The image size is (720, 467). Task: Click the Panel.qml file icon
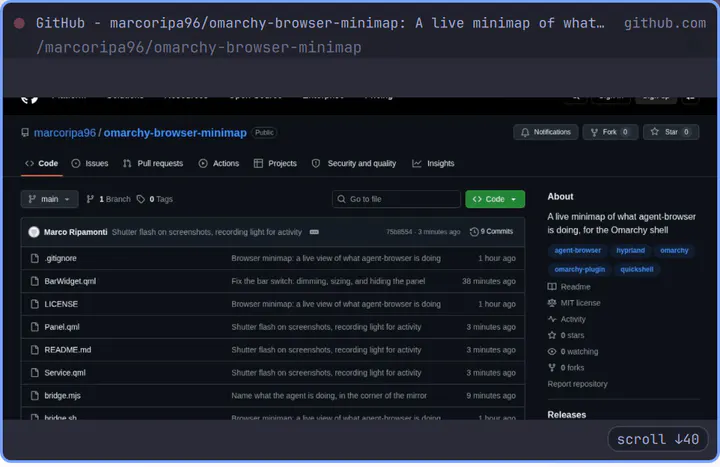[34, 327]
